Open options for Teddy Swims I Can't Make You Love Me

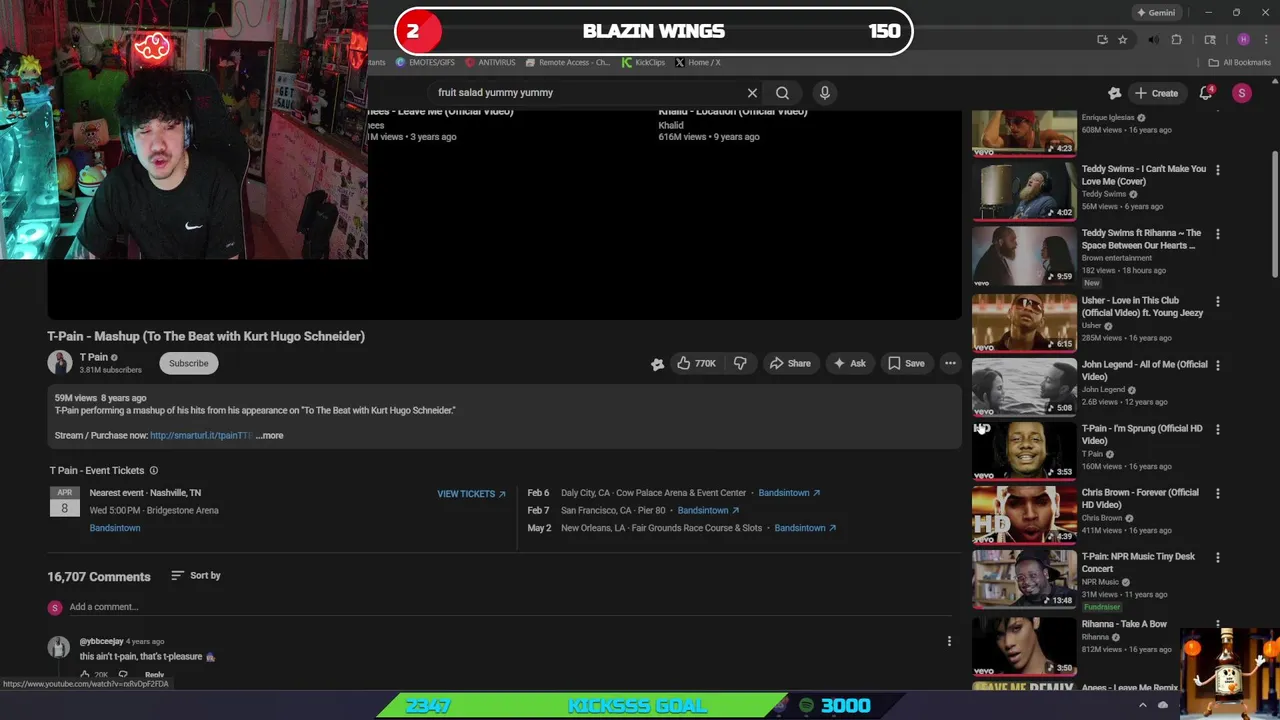pyautogui.click(x=1217, y=170)
